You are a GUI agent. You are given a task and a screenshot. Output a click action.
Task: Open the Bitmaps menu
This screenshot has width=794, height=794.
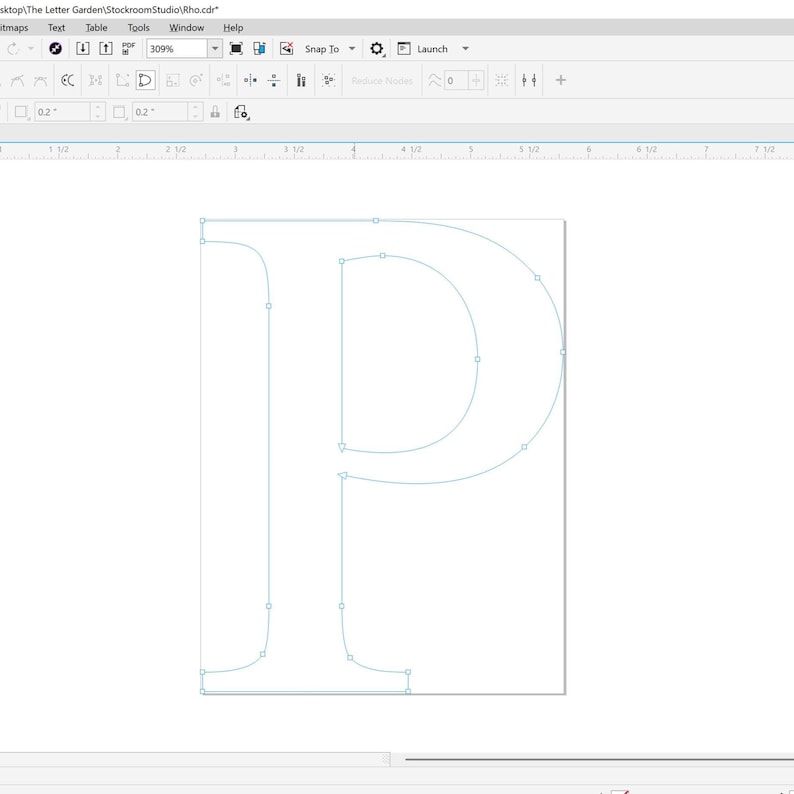coord(14,27)
